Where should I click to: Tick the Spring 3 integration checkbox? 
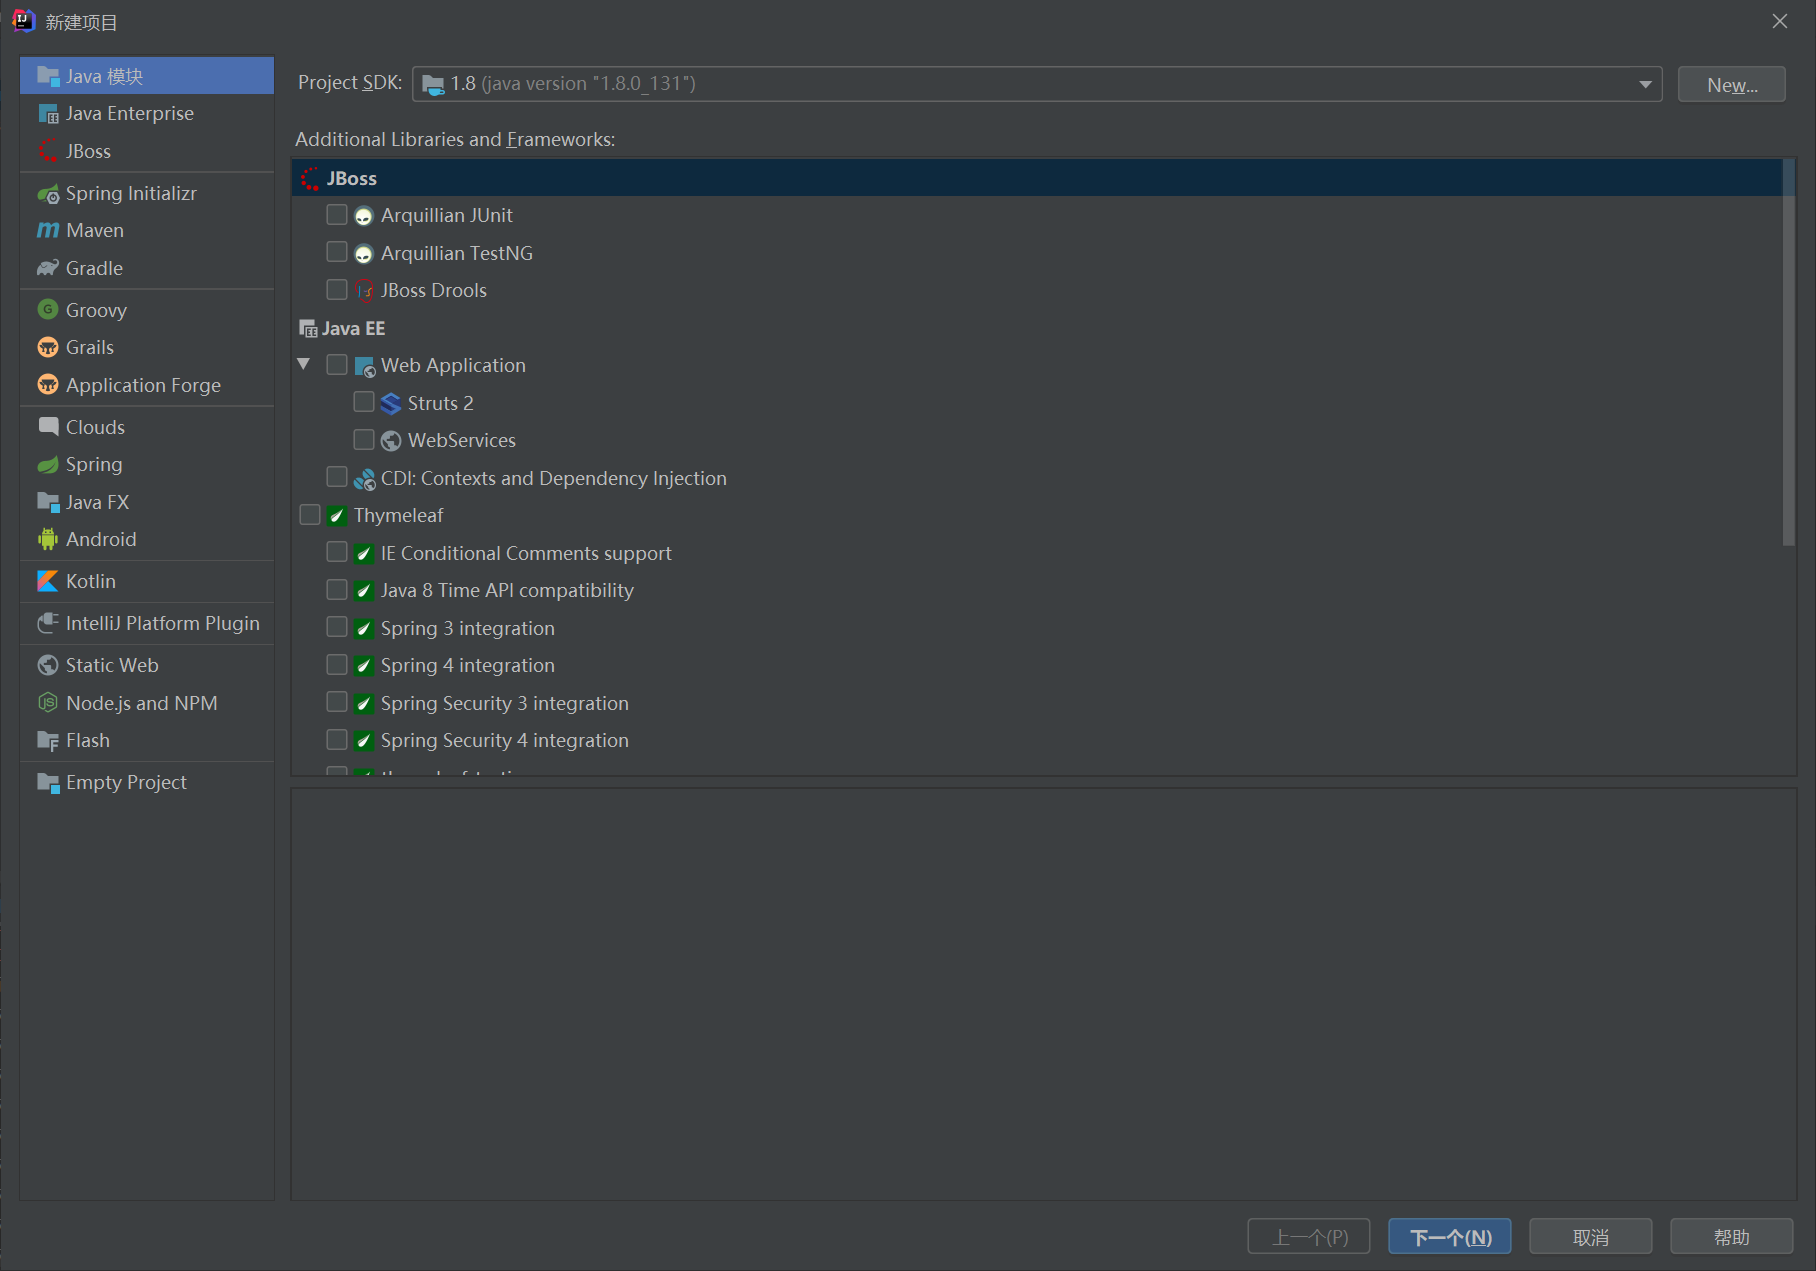(x=337, y=627)
